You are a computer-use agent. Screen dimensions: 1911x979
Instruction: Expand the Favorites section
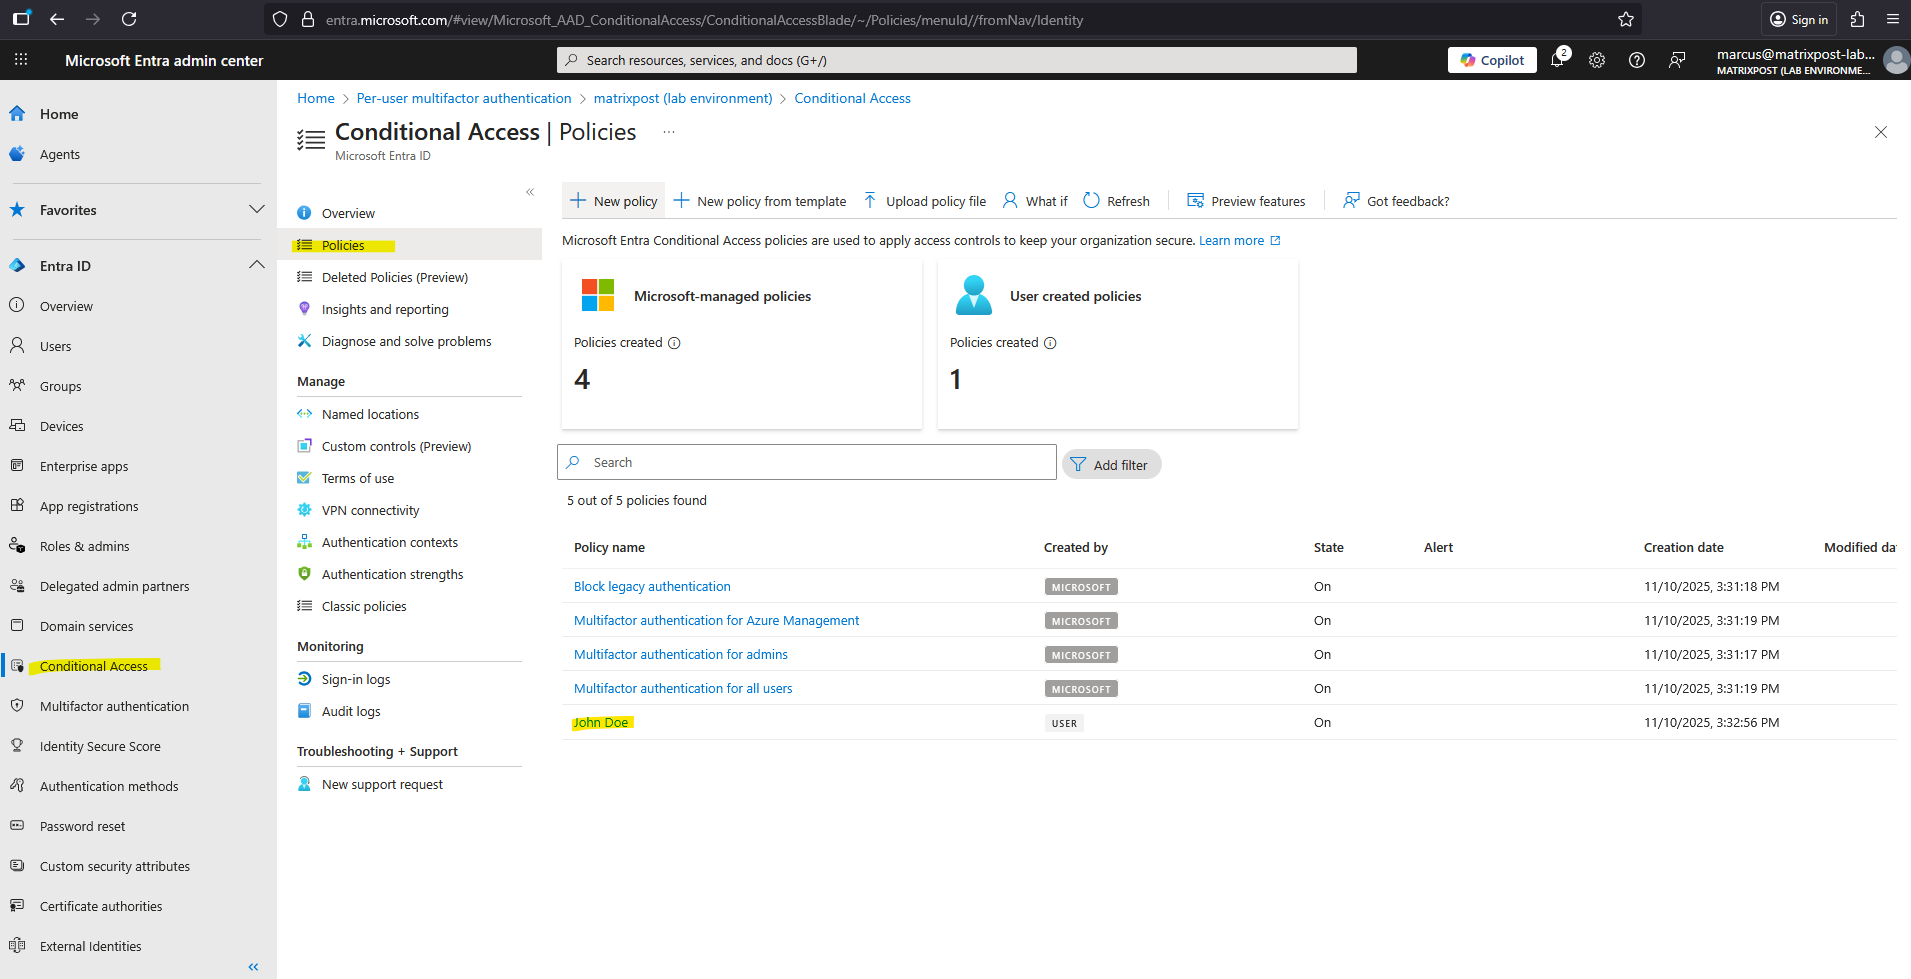256,209
